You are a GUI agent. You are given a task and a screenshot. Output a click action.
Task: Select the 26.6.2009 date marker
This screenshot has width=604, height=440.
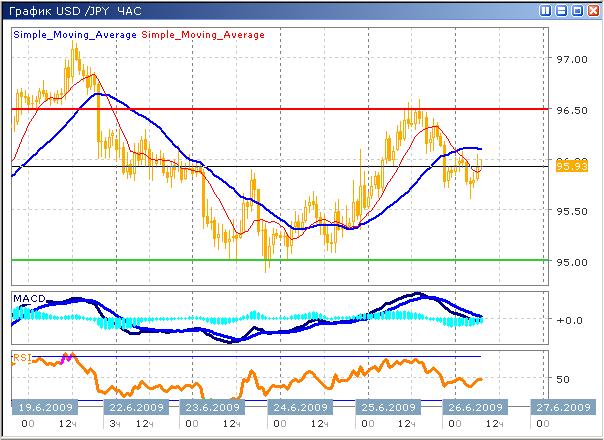click(x=472, y=408)
